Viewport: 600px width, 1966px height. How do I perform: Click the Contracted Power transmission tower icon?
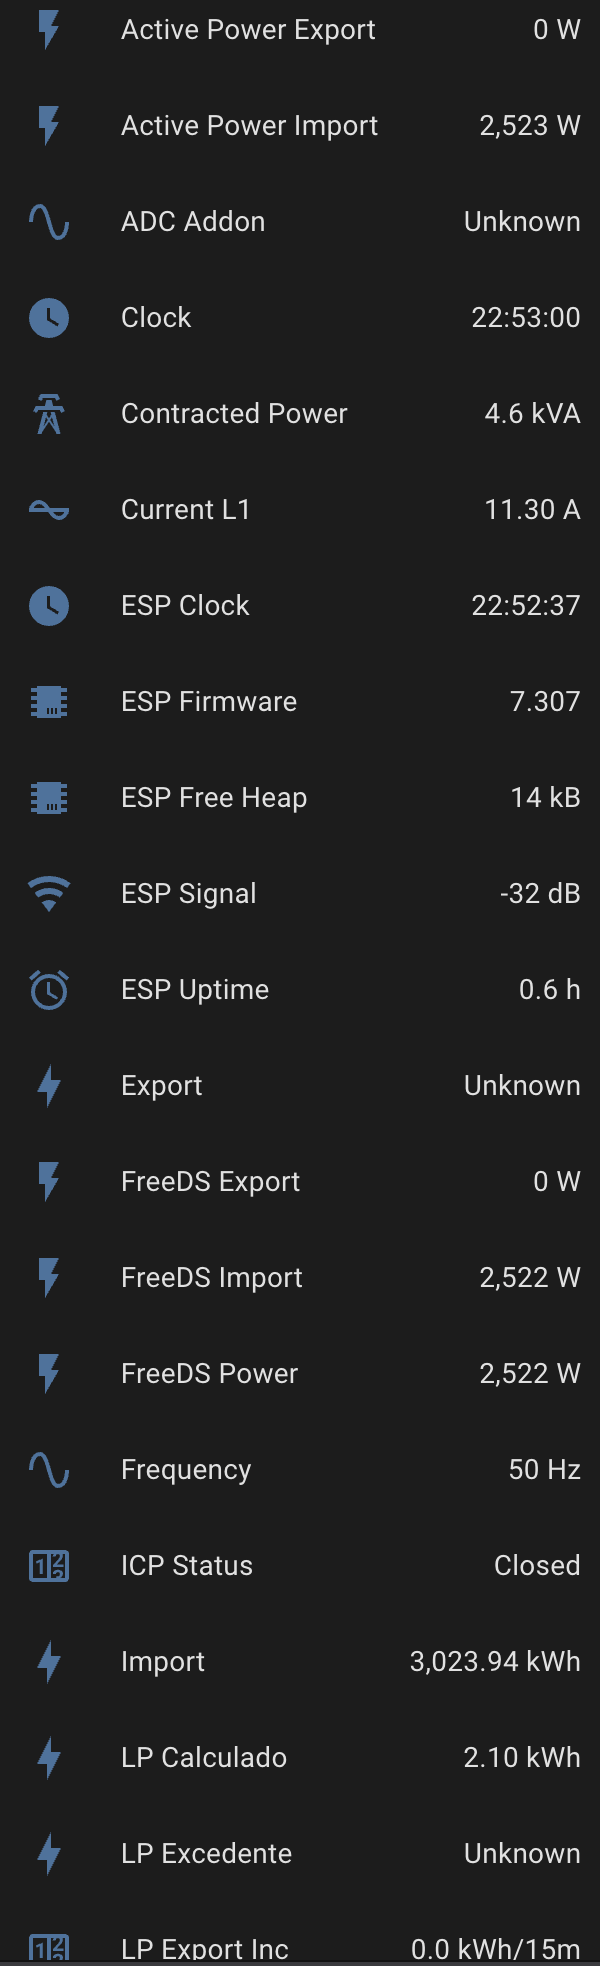point(48,414)
